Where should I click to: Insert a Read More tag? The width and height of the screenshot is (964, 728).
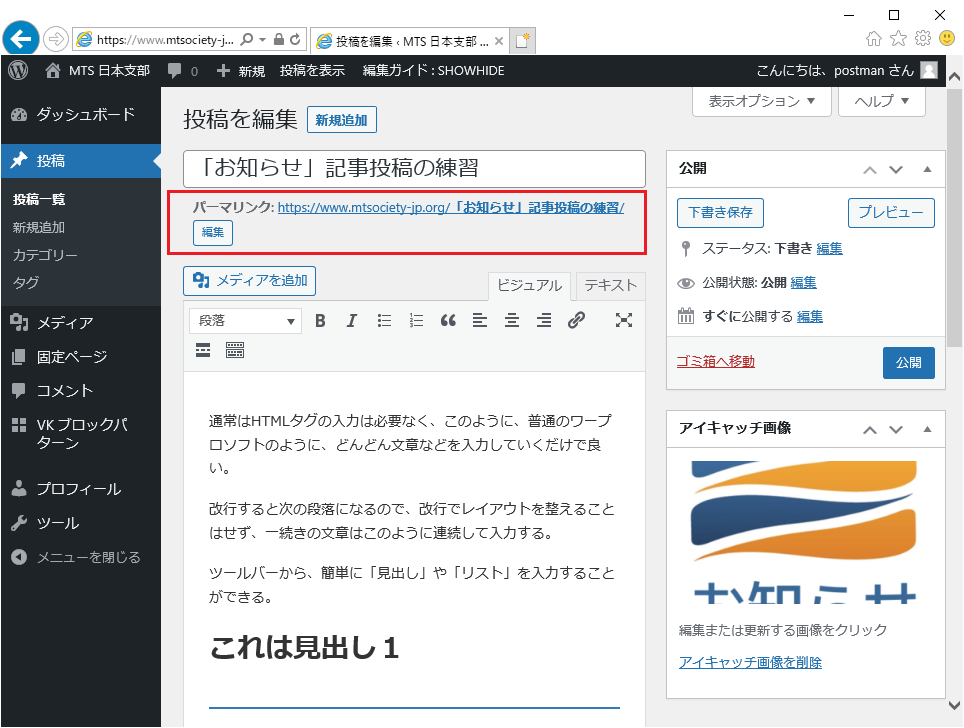tap(203, 350)
